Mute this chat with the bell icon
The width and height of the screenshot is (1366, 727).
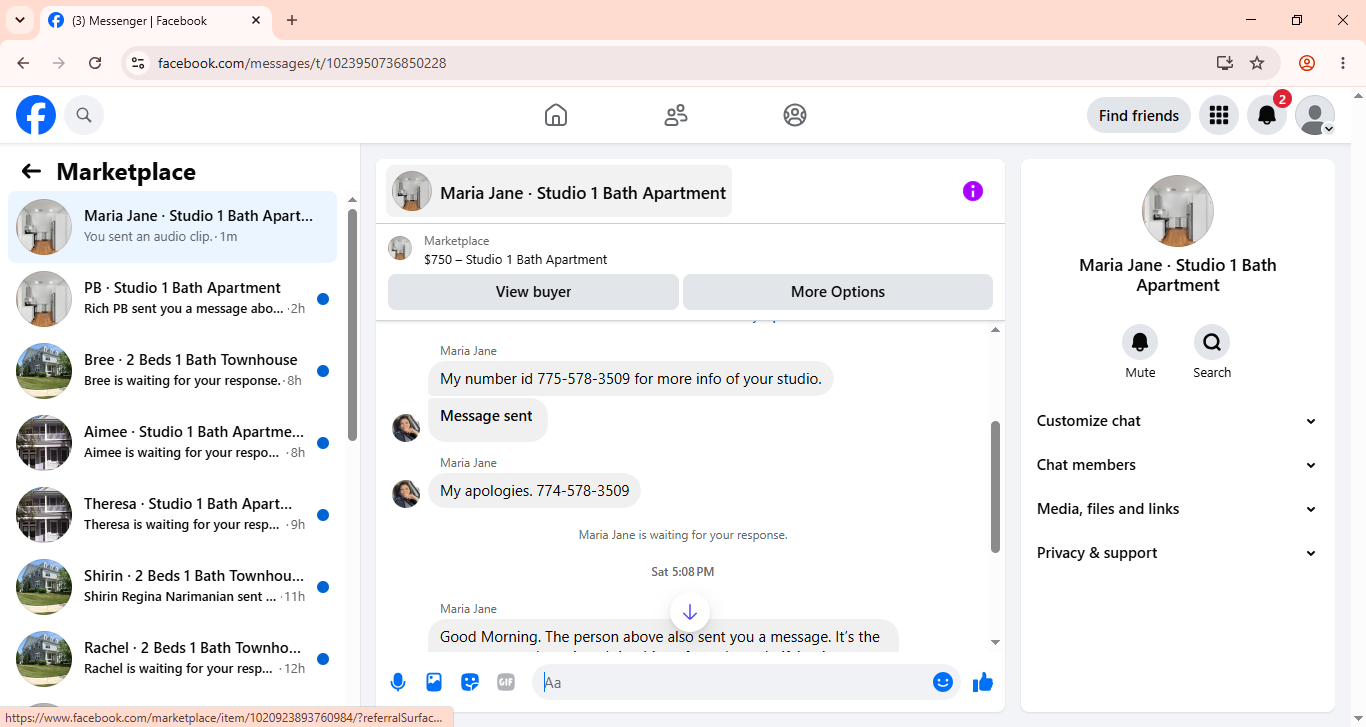1140,342
